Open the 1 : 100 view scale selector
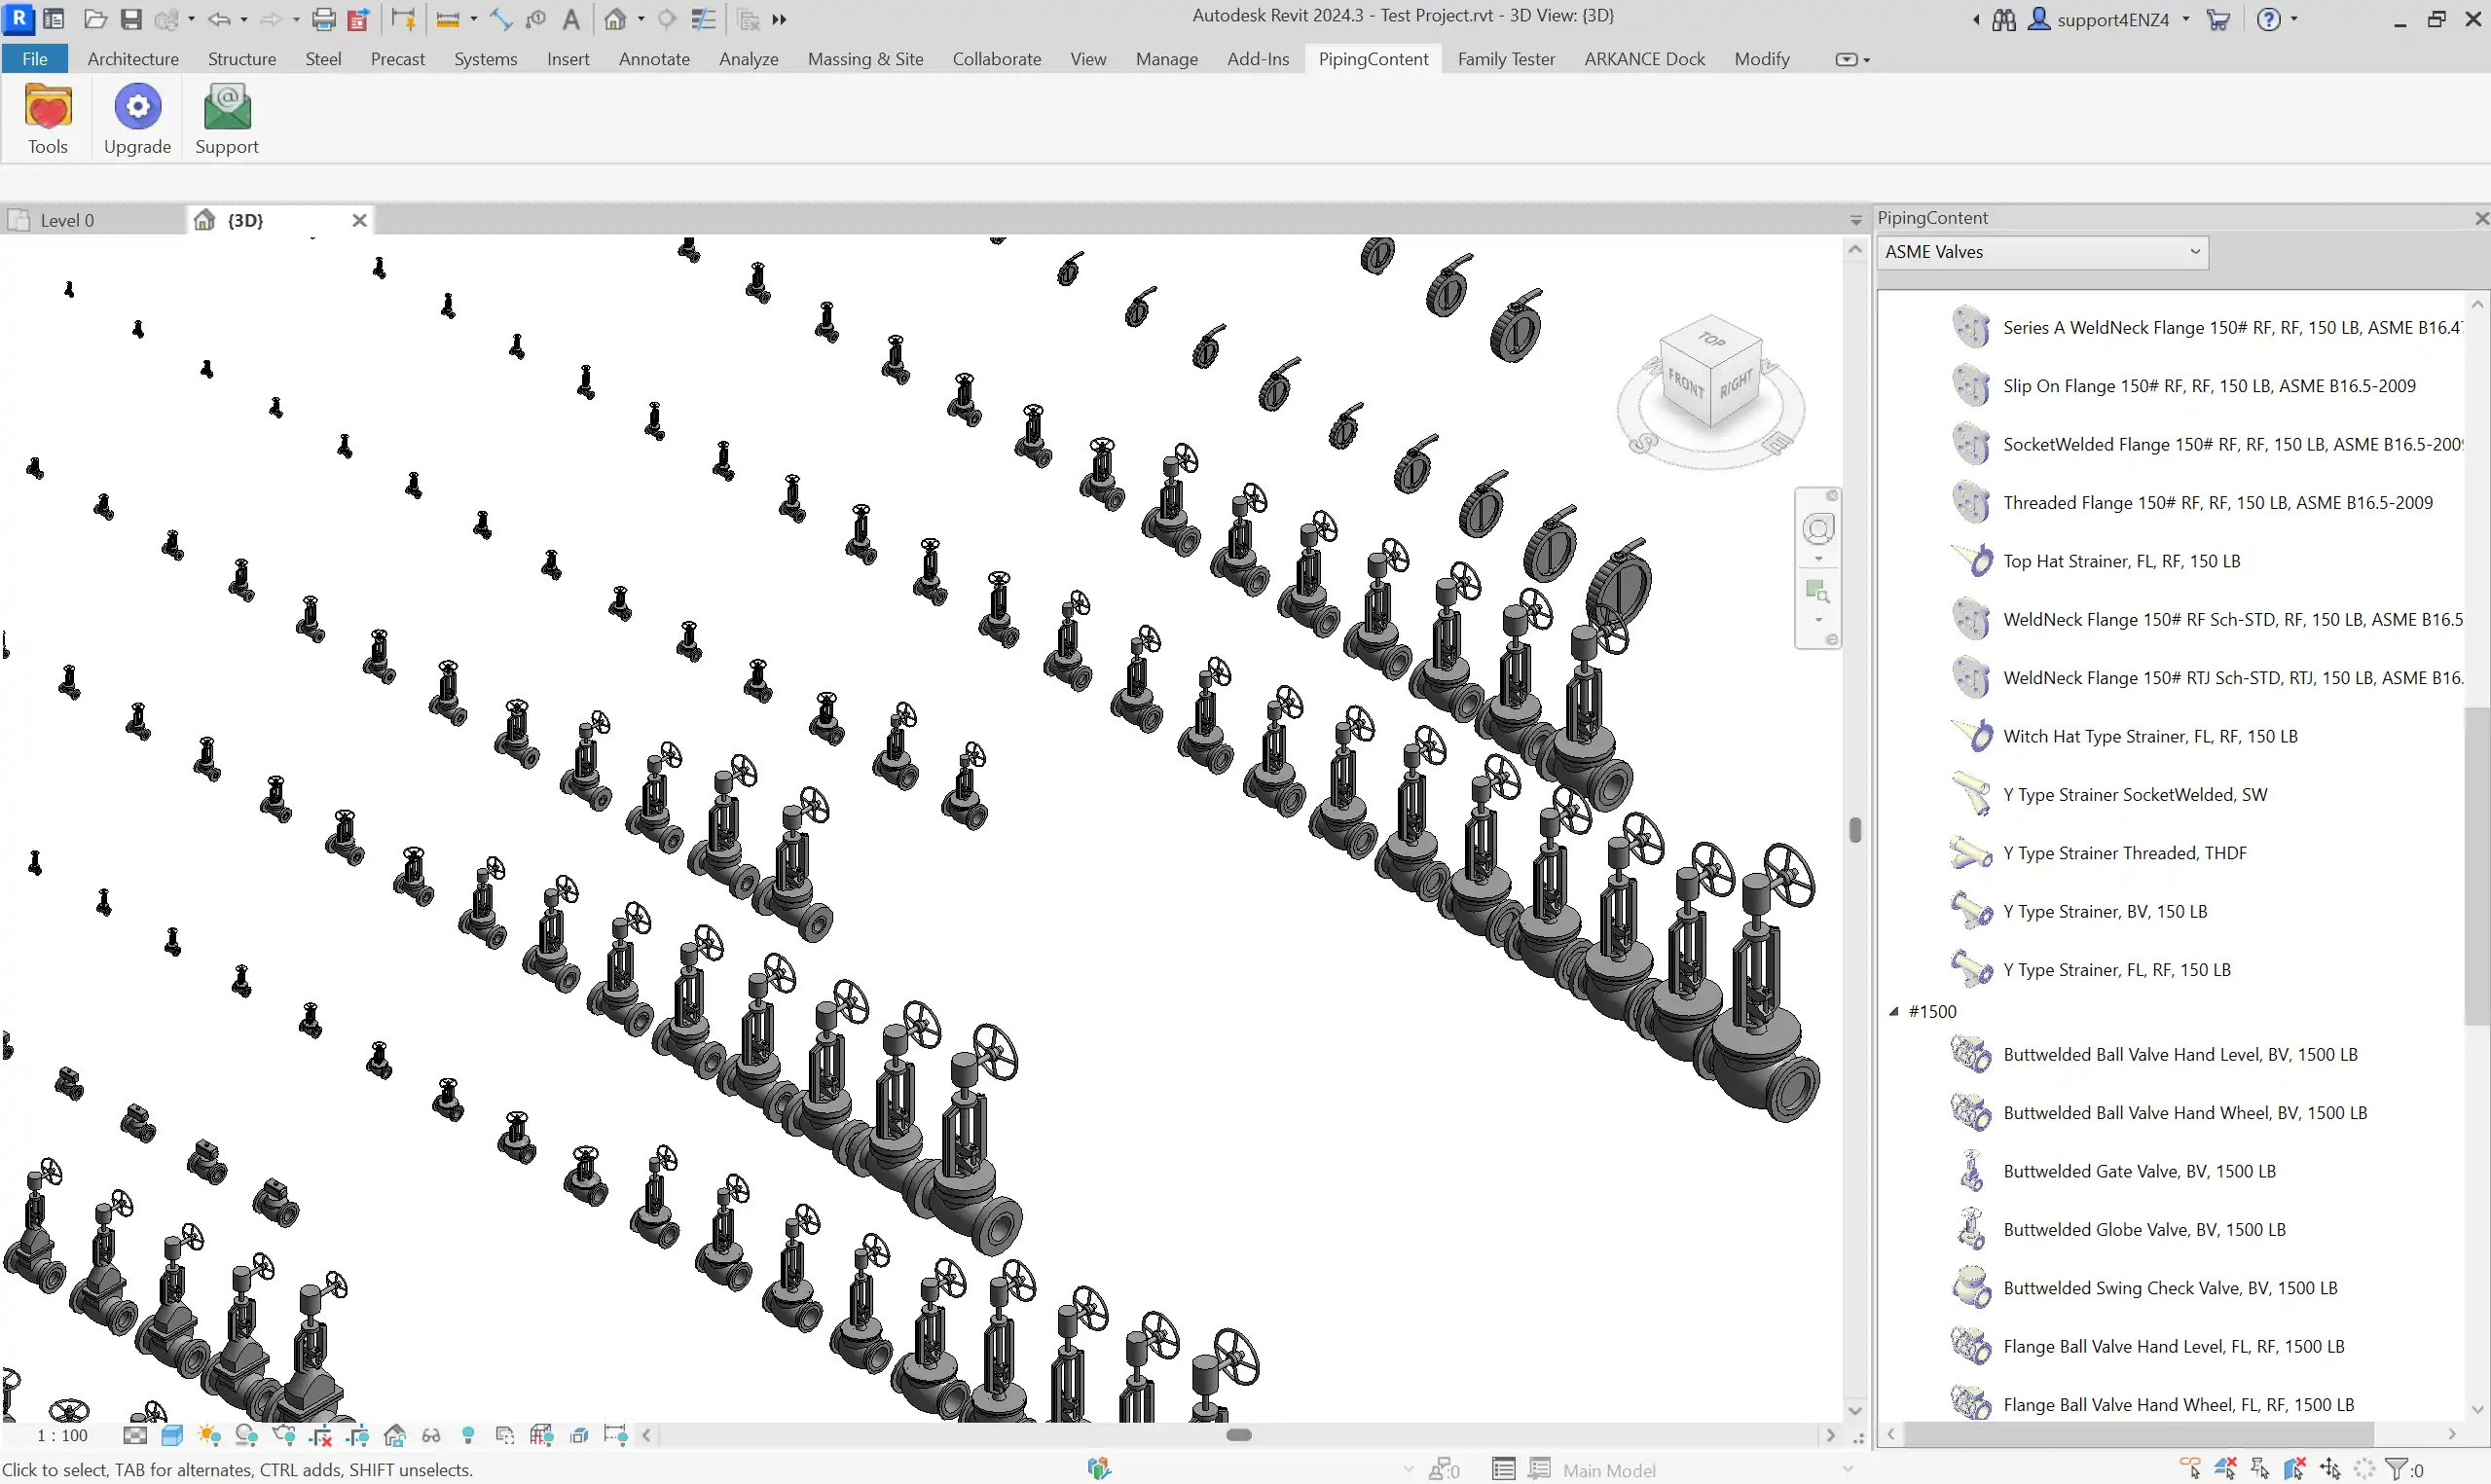The width and height of the screenshot is (2491, 1484). [x=62, y=1436]
